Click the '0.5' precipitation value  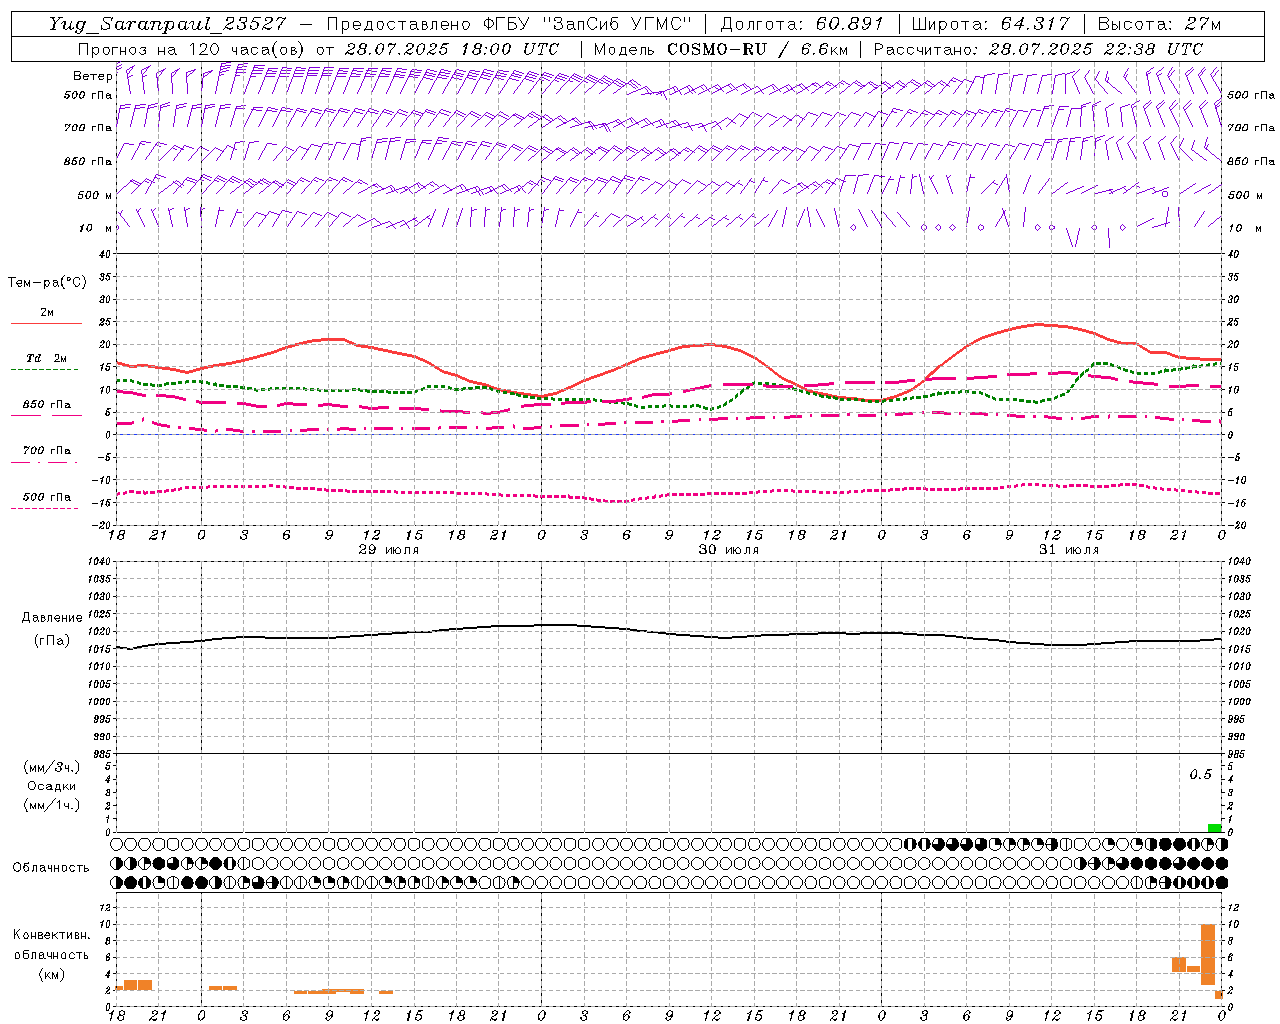(x=1200, y=775)
